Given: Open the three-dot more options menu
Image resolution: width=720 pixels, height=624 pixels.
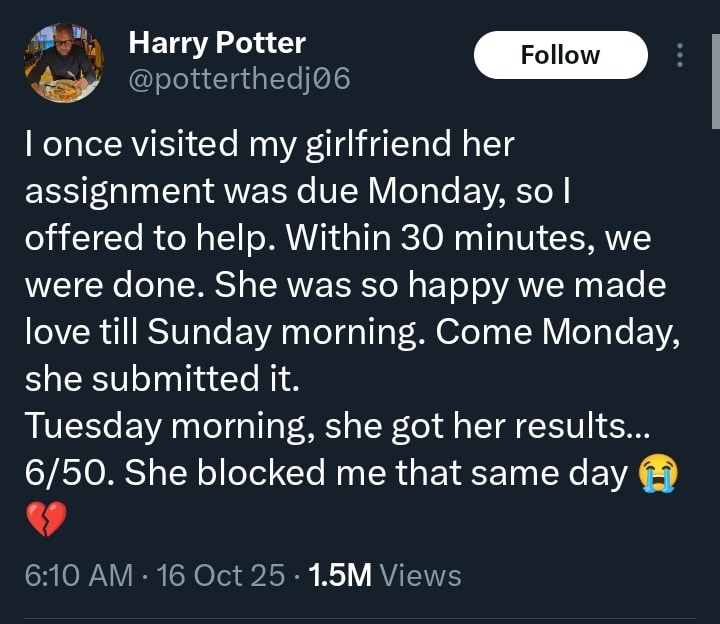Looking at the screenshot, I should point(681,55).
